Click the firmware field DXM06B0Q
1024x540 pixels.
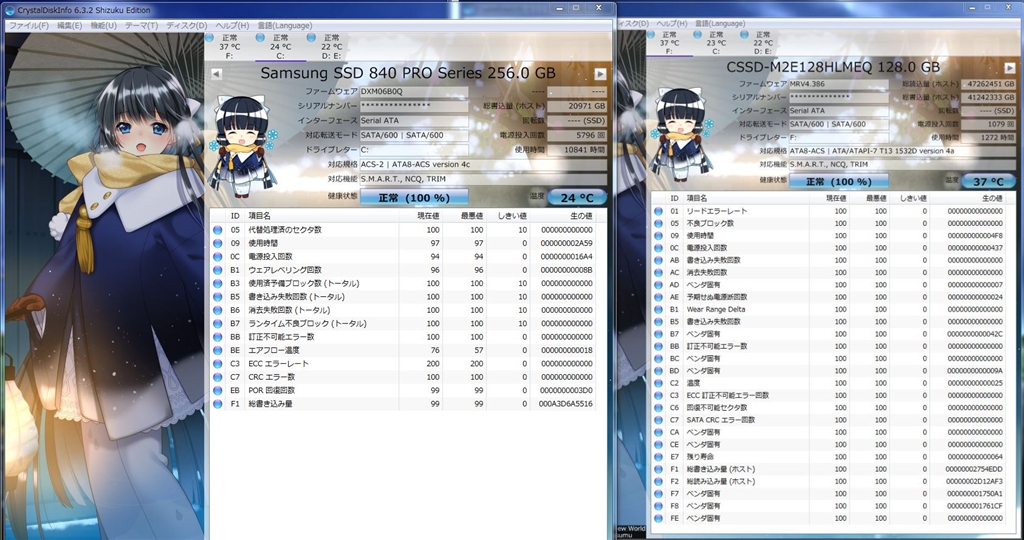(414, 92)
